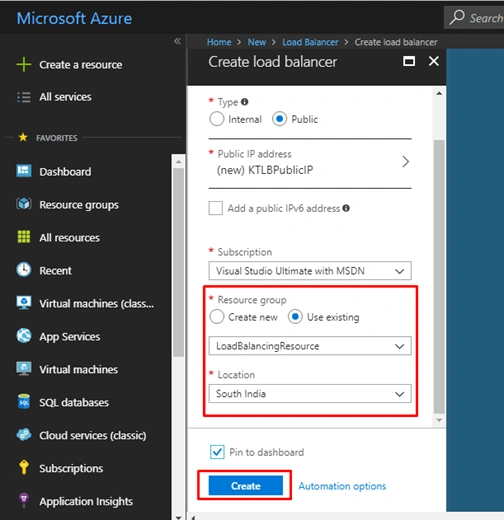Image resolution: width=504 pixels, height=520 pixels.
Task: Expand the LoadBalancingResource resource group dropdown
Action: [x=310, y=346]
